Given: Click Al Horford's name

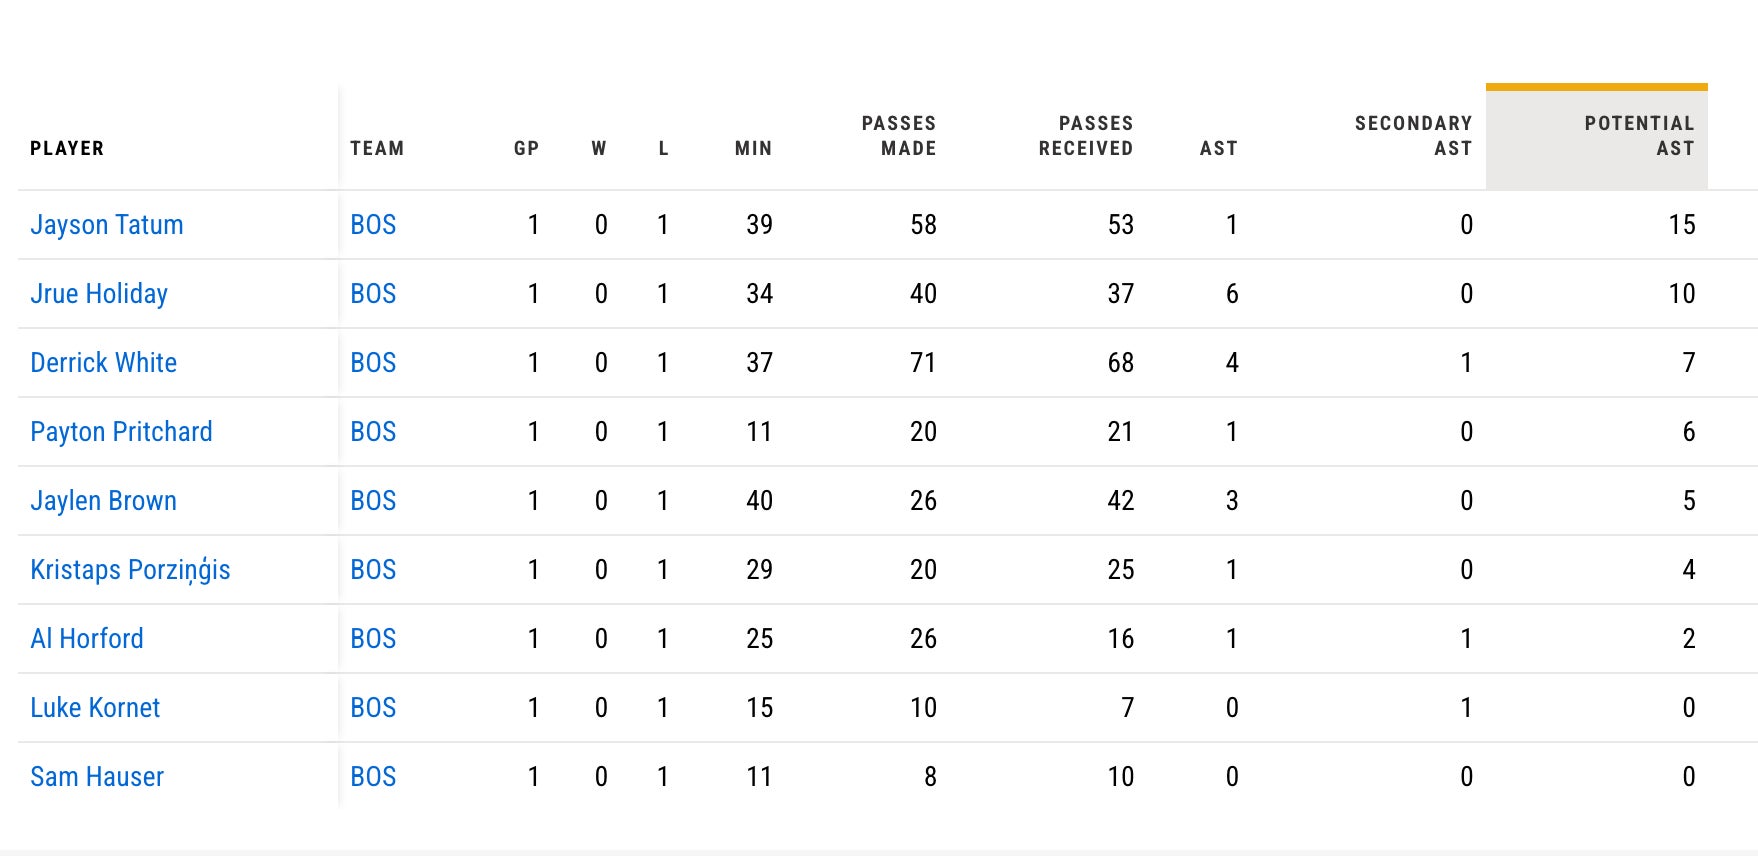Looking at the screenshot, I should [x=87, y=639].
